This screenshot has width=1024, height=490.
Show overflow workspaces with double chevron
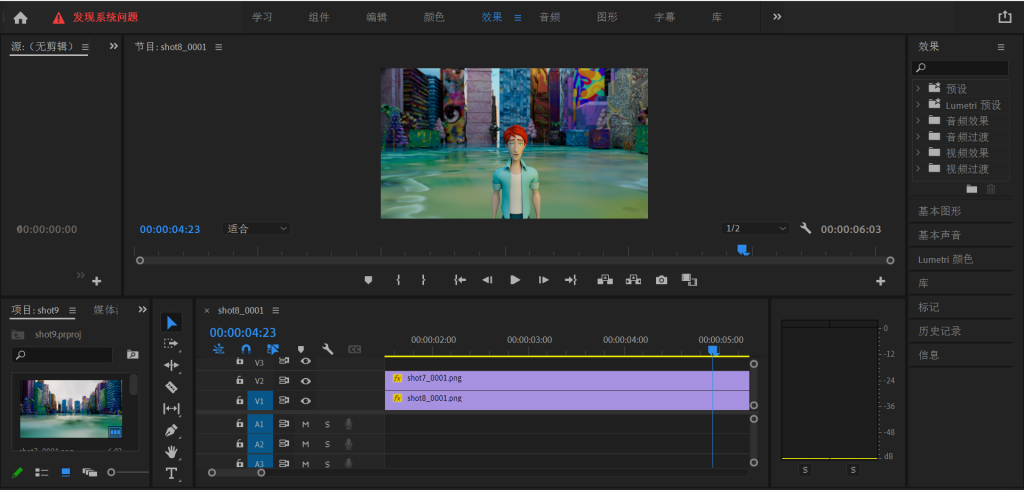click(x=777, y=17)
